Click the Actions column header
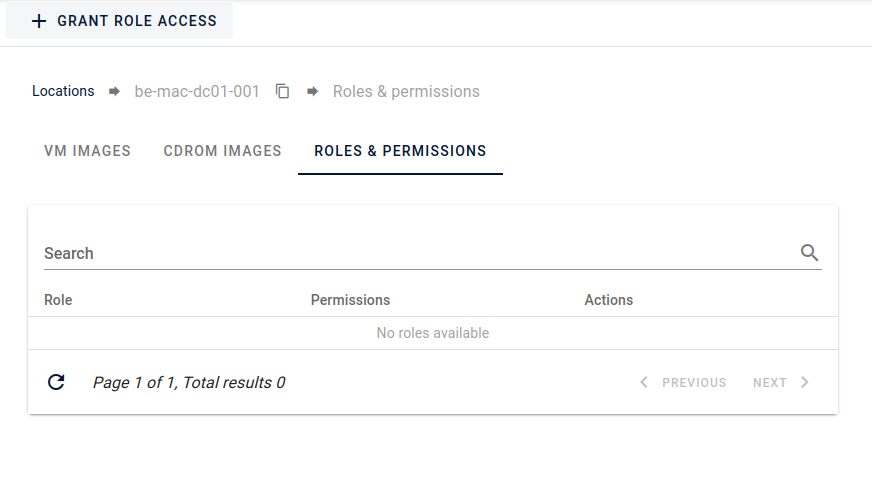Image resolution: width=872 pixels, height=478 pixels. click(608, 300)
